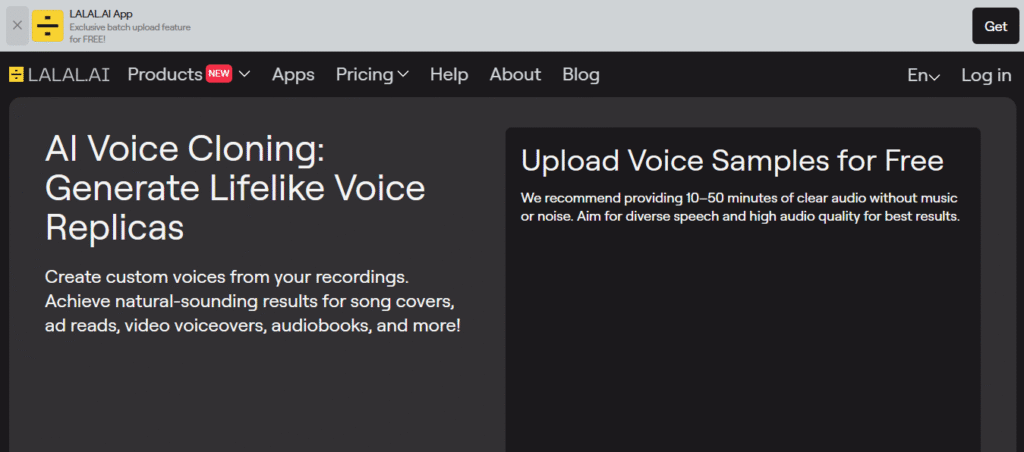1024x452 pixels.
Task: Dismiss the LALAL.AI App banner
Action: 17,26
